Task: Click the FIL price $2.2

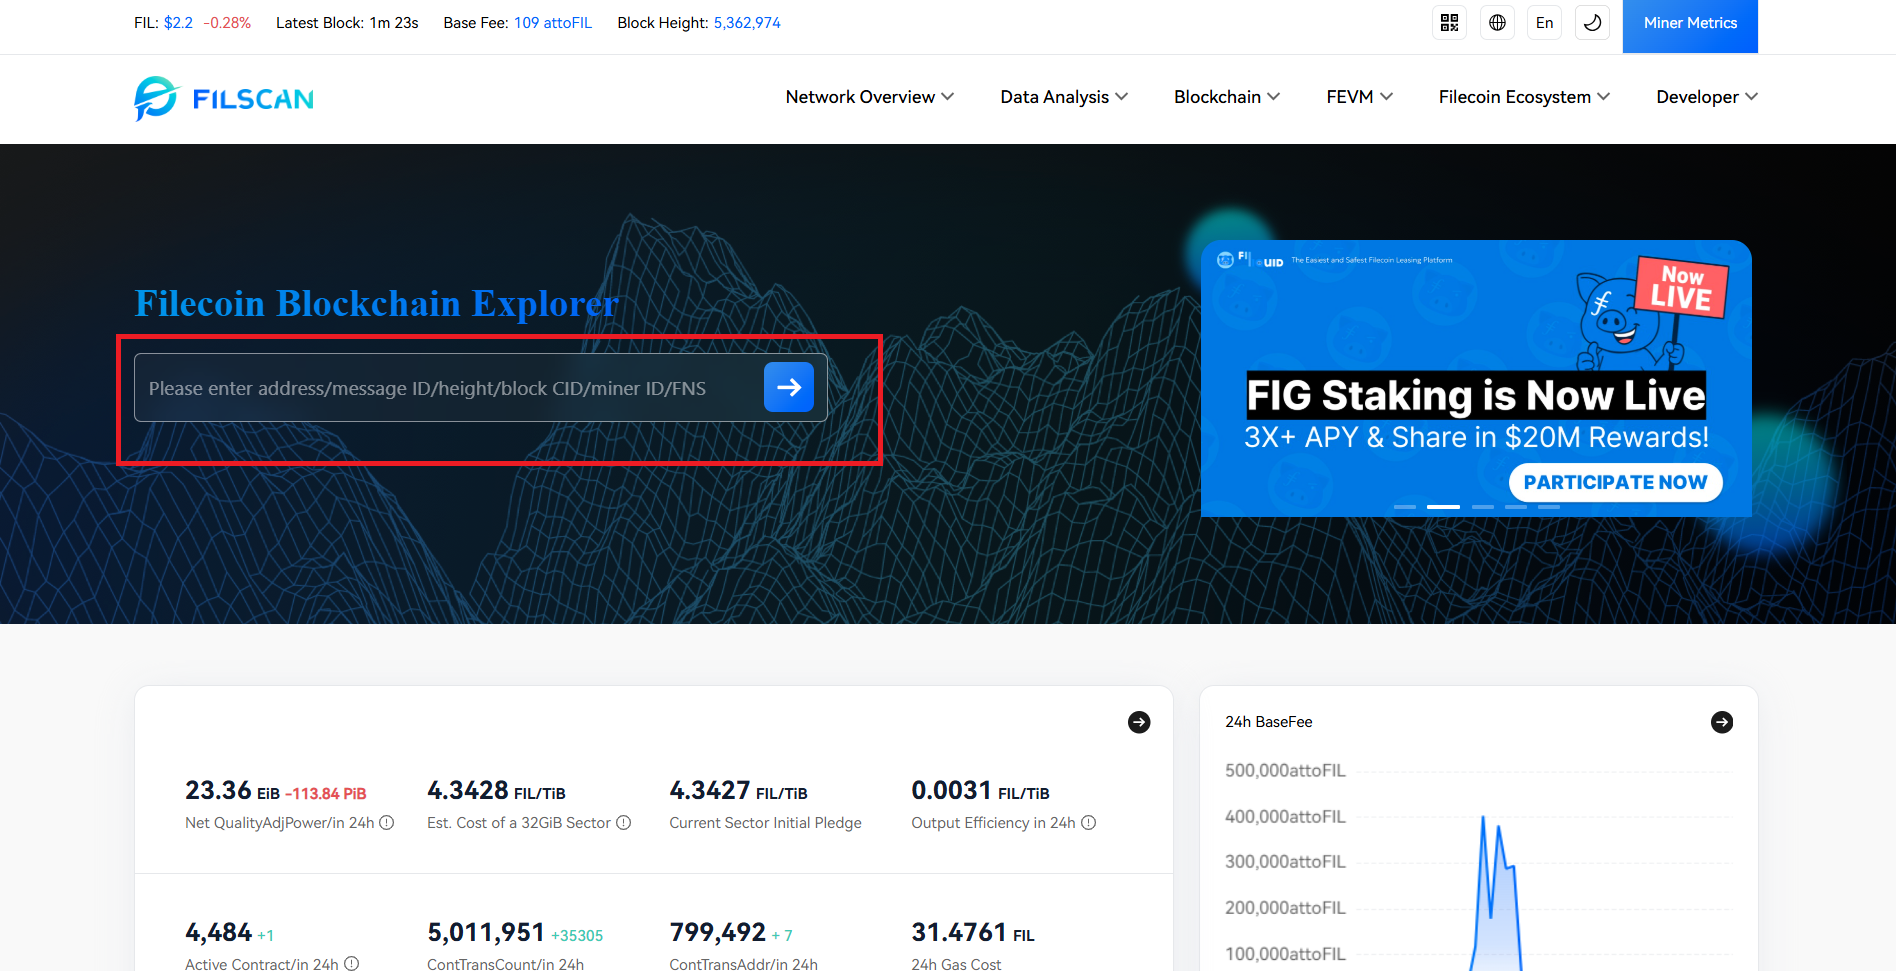Action: pos(178,23)
